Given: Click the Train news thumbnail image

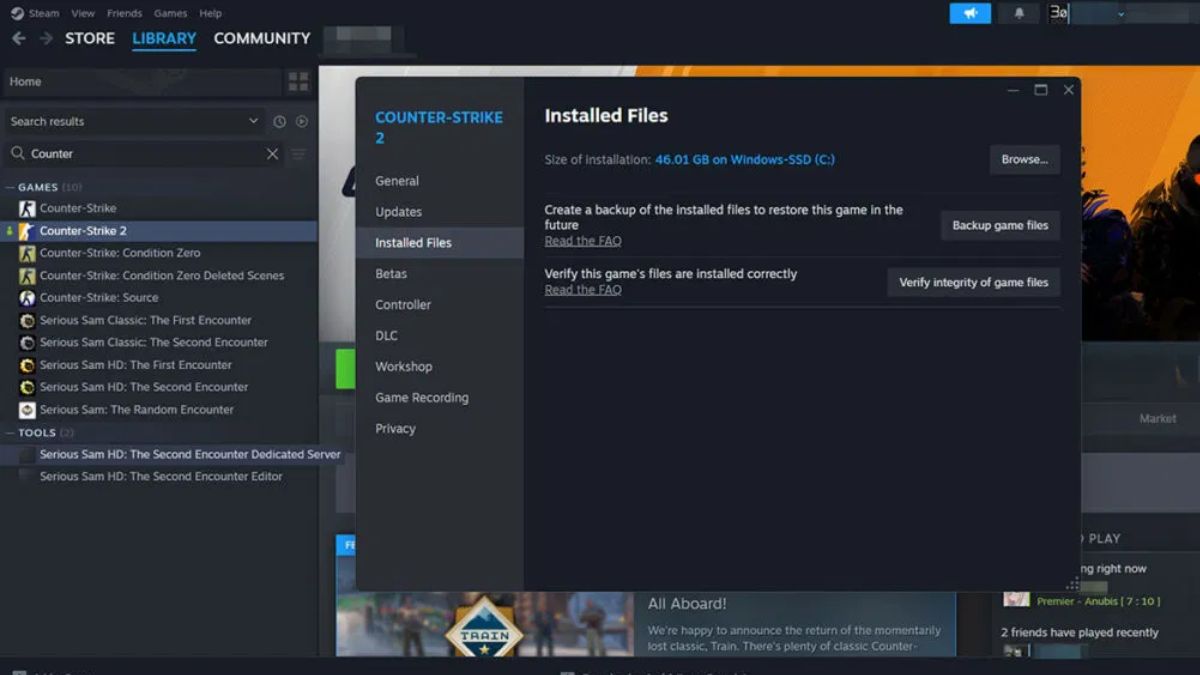Looking at the screenshot, I should [x=485, y=625].
